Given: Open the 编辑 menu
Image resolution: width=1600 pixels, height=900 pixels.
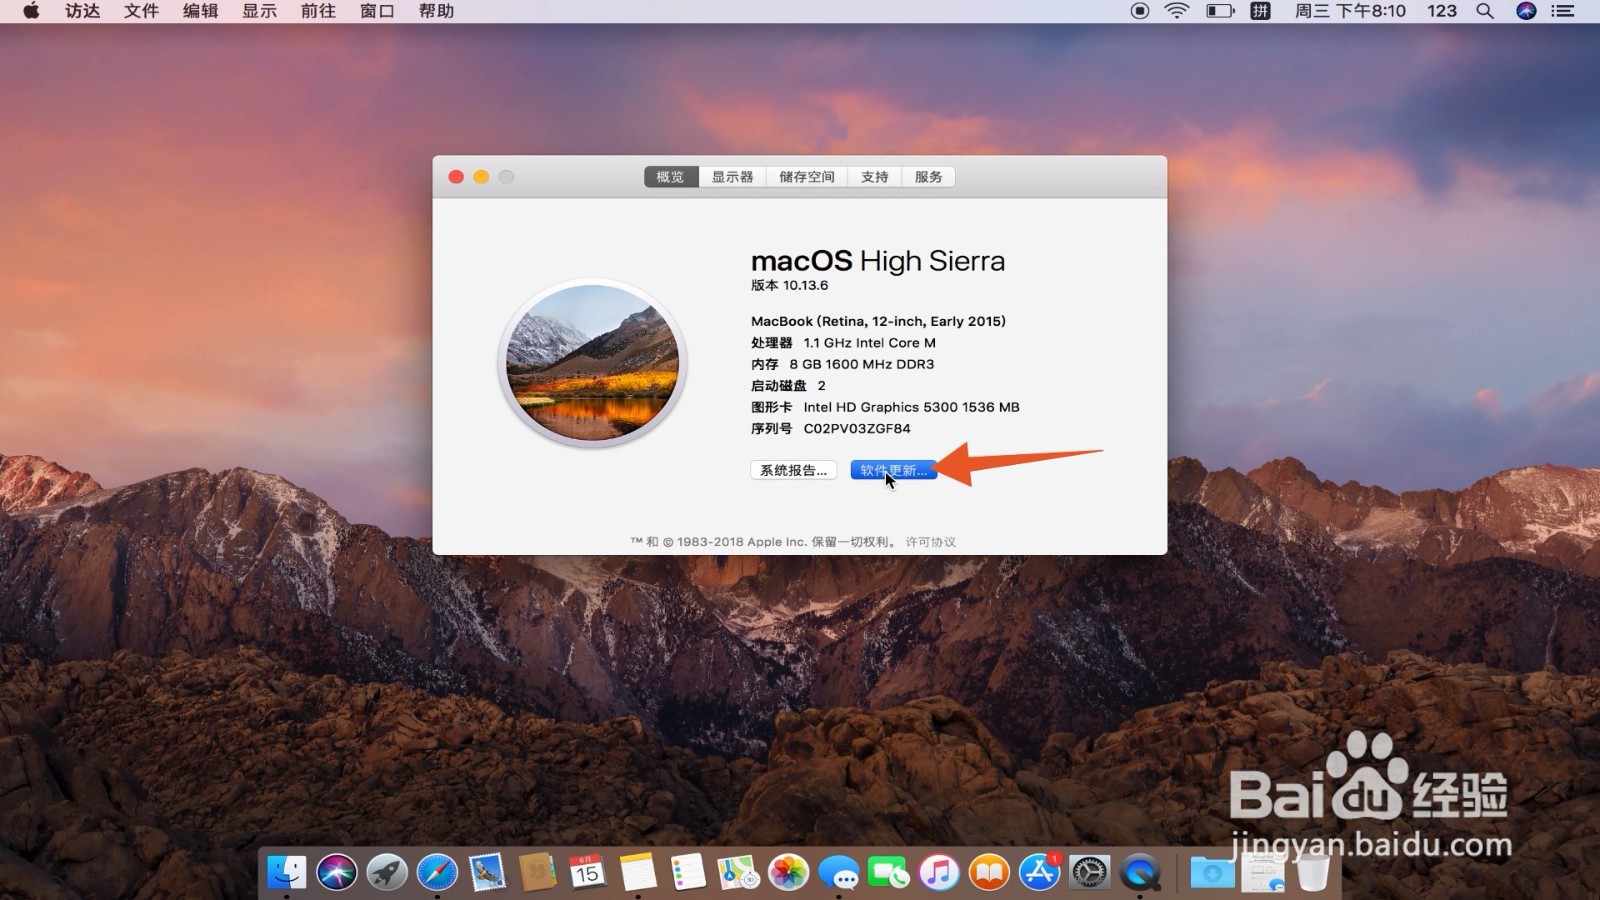Looking at the screenshot, I should [x=201, y=11].
